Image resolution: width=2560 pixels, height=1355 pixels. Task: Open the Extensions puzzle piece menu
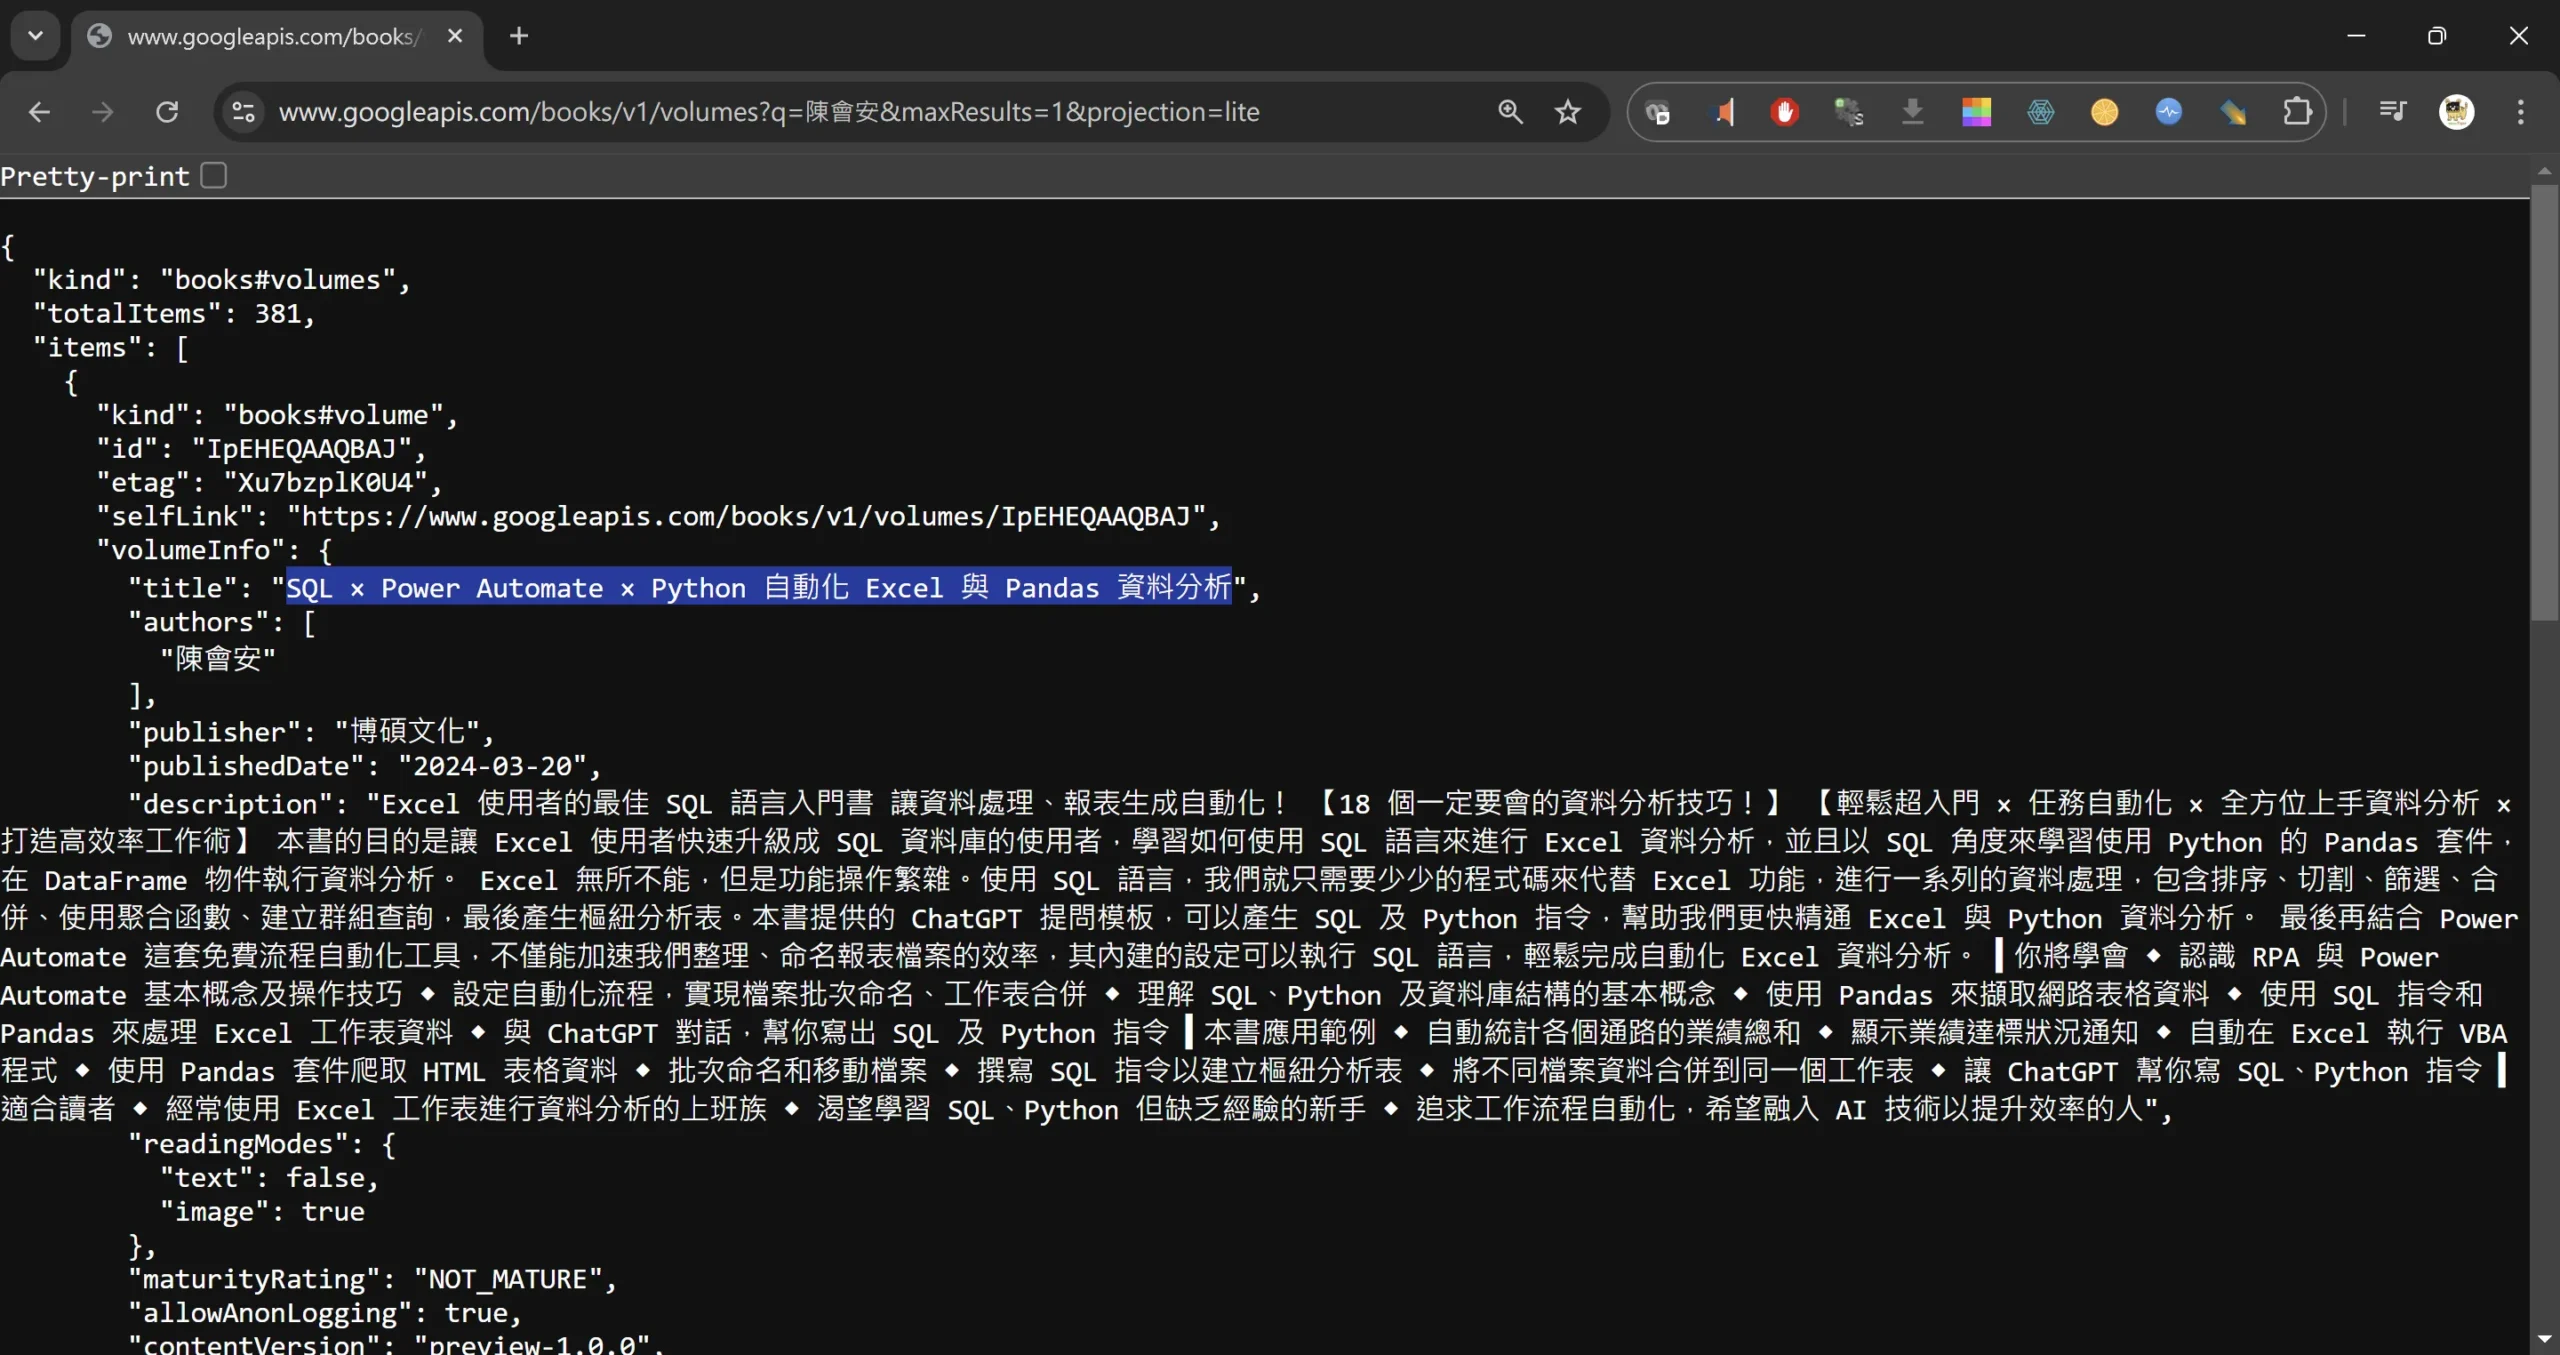[x=2297, y=112]
